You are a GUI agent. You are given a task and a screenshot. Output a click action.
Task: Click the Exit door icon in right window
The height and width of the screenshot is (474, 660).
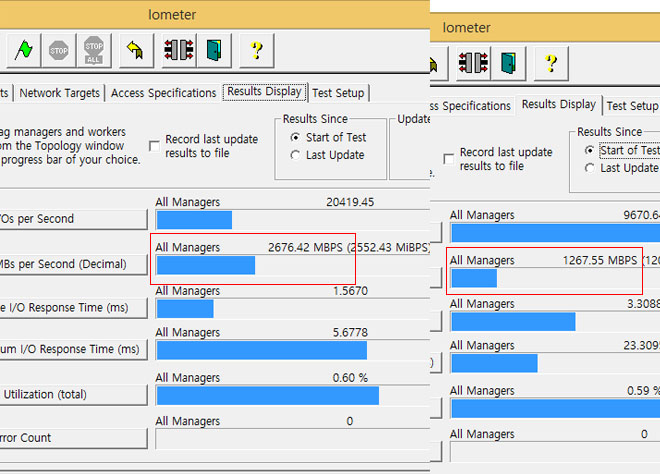point(508,61)
